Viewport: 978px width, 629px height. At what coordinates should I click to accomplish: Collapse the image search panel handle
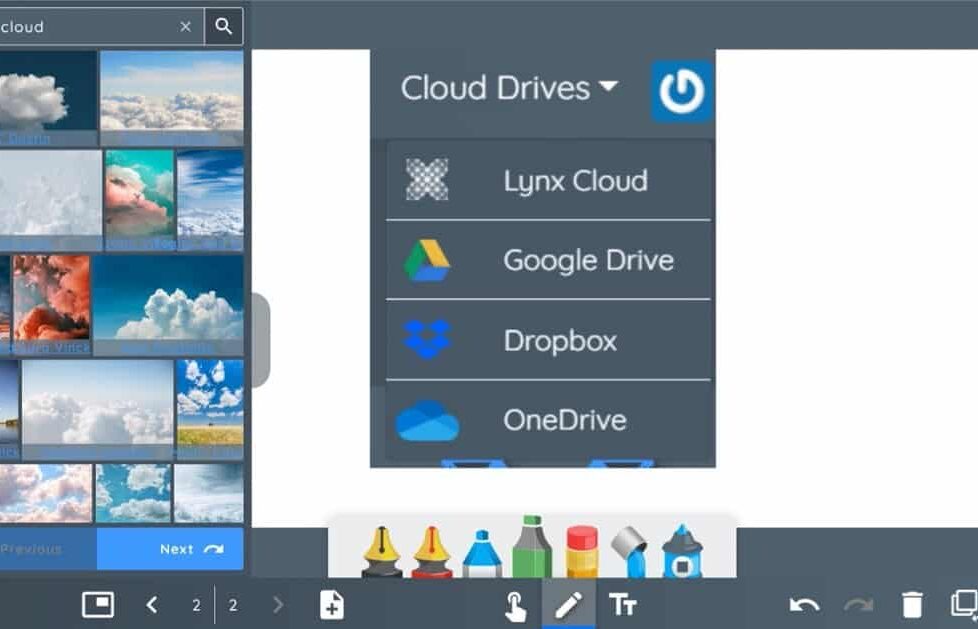(261, 340)
